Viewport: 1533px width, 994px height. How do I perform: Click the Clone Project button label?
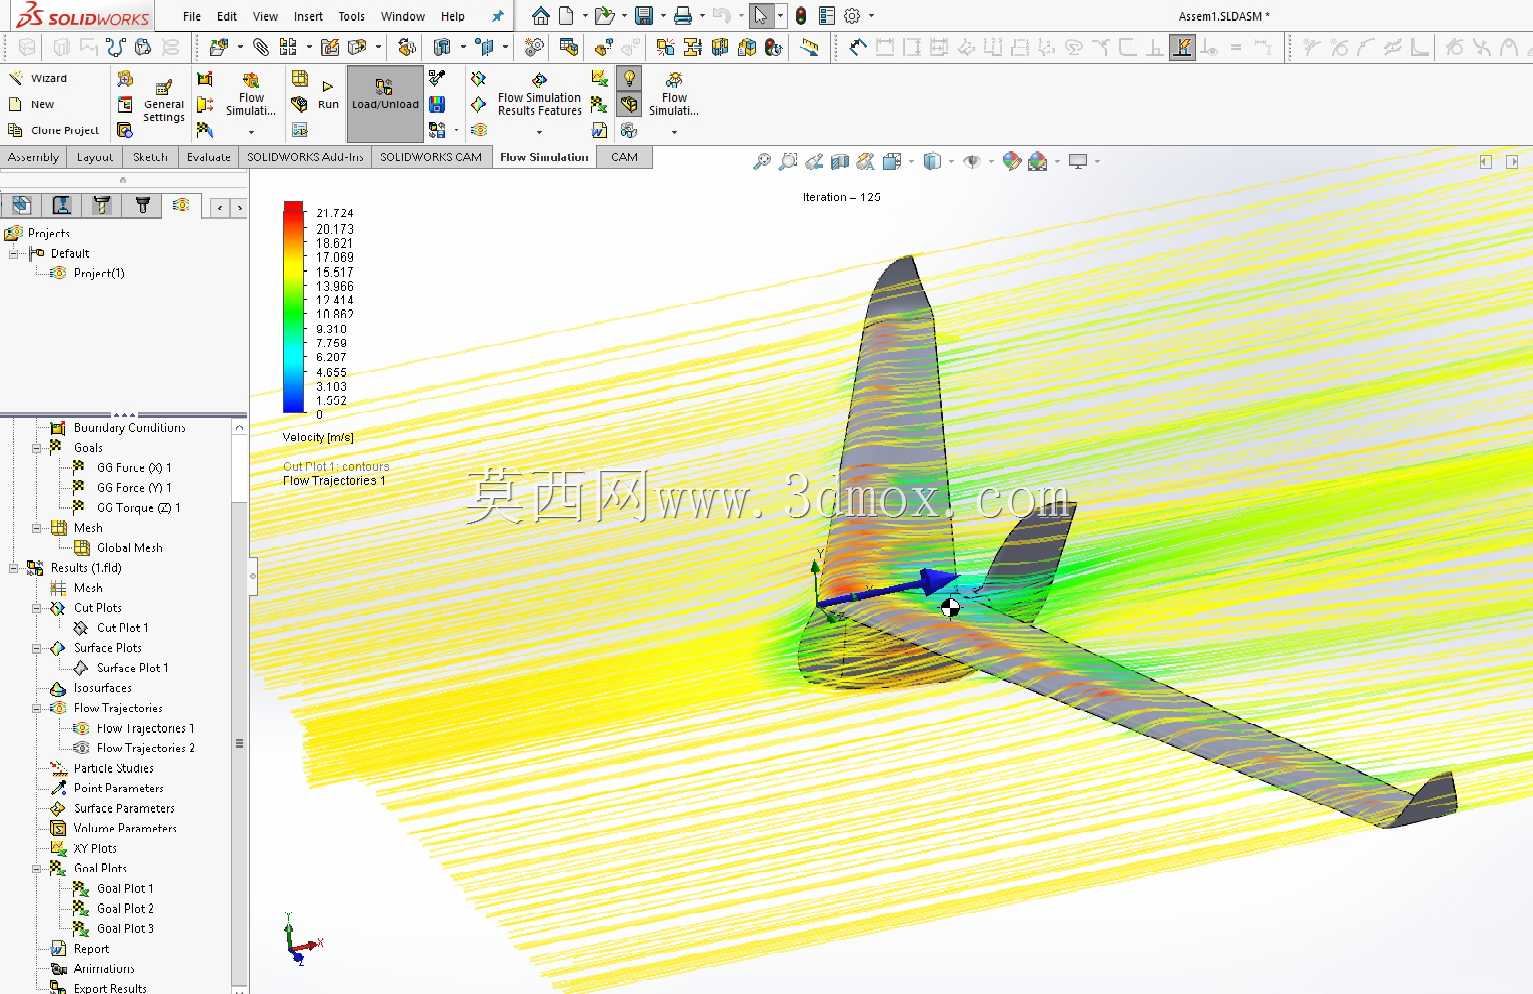(65, 130)
